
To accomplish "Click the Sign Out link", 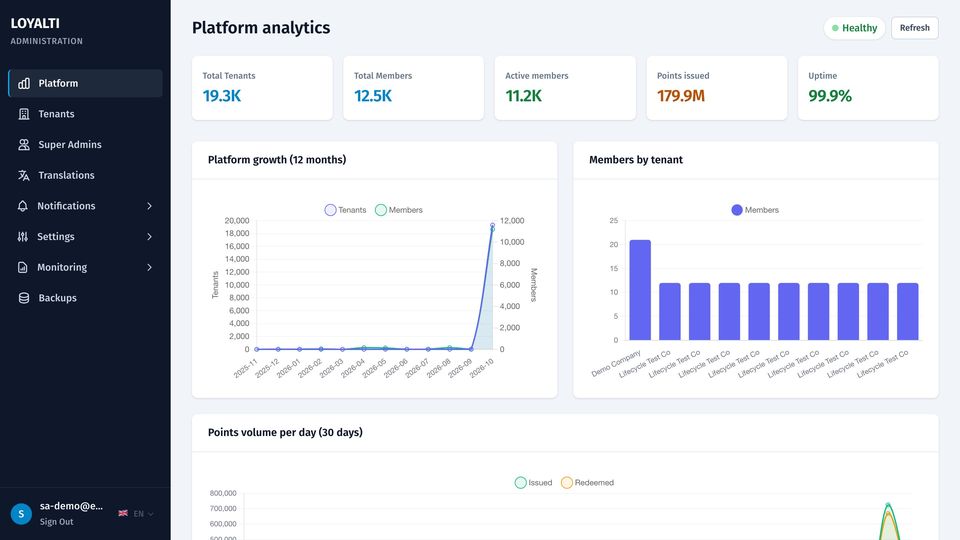I will (x=56, y=522).
